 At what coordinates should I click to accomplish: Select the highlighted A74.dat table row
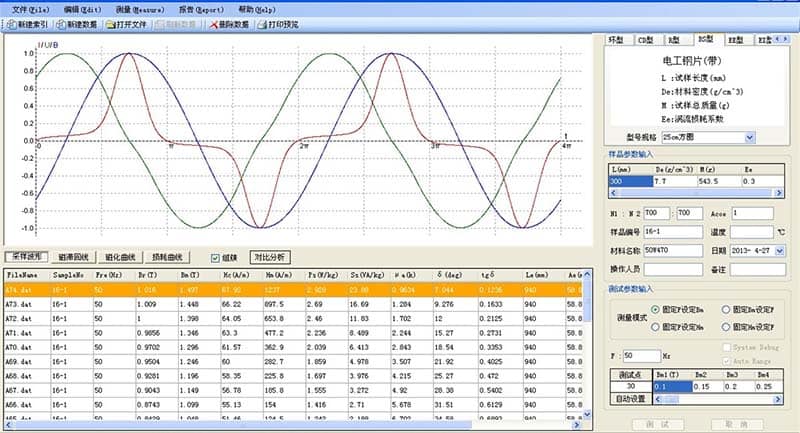coord(293,290)
